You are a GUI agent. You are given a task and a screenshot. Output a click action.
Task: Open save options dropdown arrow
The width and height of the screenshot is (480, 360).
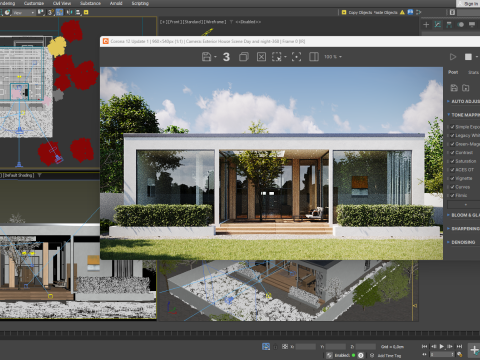click(215, 57)
